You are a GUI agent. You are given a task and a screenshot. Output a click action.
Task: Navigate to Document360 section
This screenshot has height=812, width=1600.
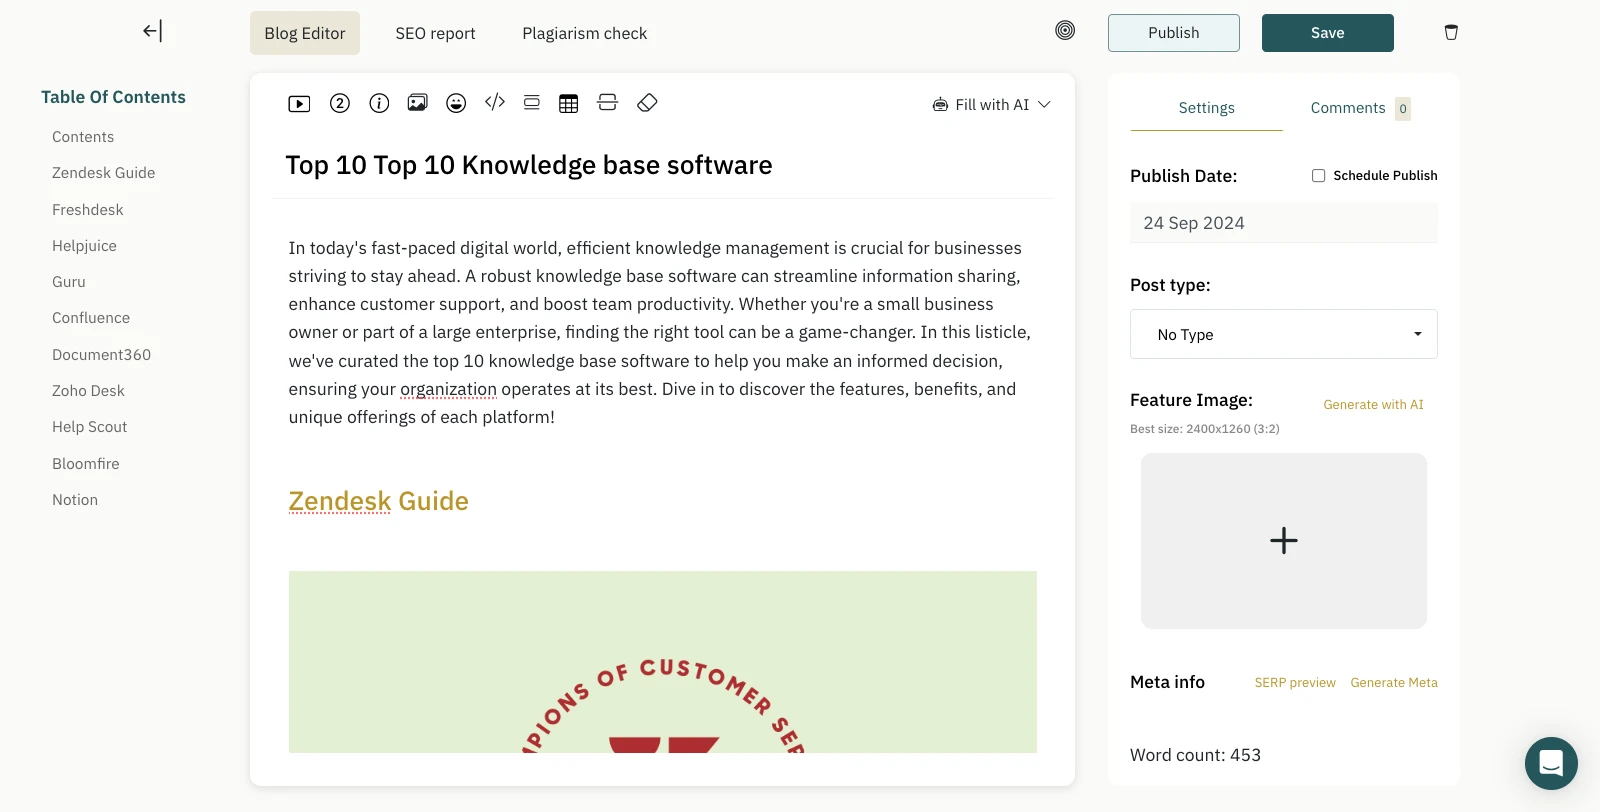pyautogui.click(x=102, y=355)
